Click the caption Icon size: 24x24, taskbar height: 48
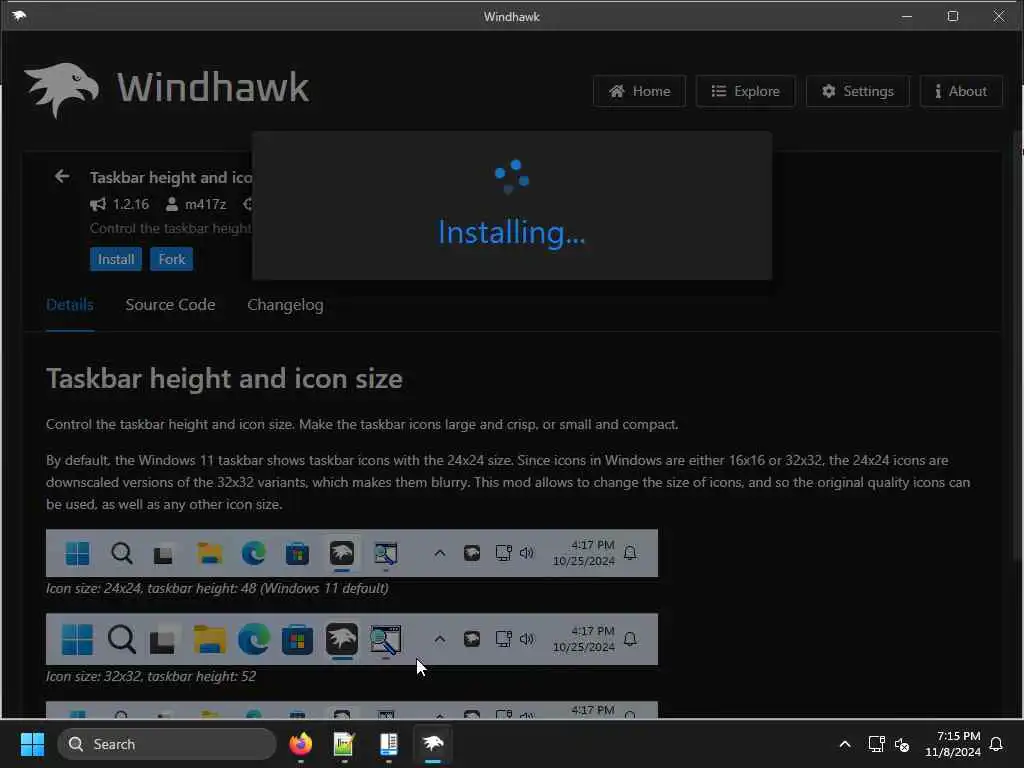The width and height of the screenshot is (1024, 768). click(217, 588)
